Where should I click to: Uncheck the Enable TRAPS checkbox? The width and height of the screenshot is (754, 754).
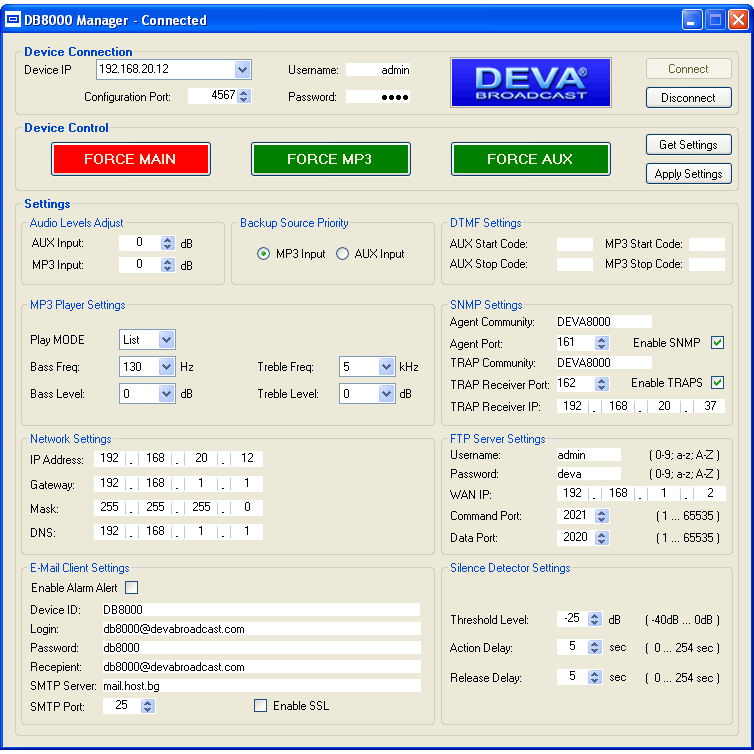[717, 383]
